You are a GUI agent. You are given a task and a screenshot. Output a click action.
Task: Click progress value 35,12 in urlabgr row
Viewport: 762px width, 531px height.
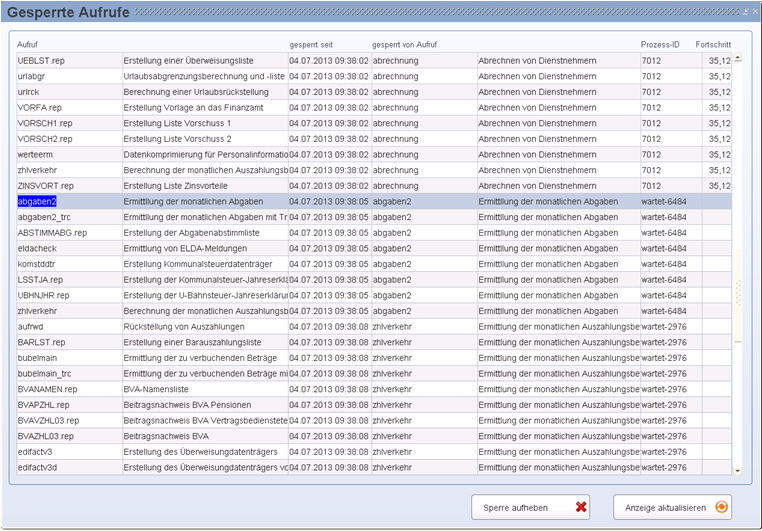pyautogui.click(x=719, y=76)
